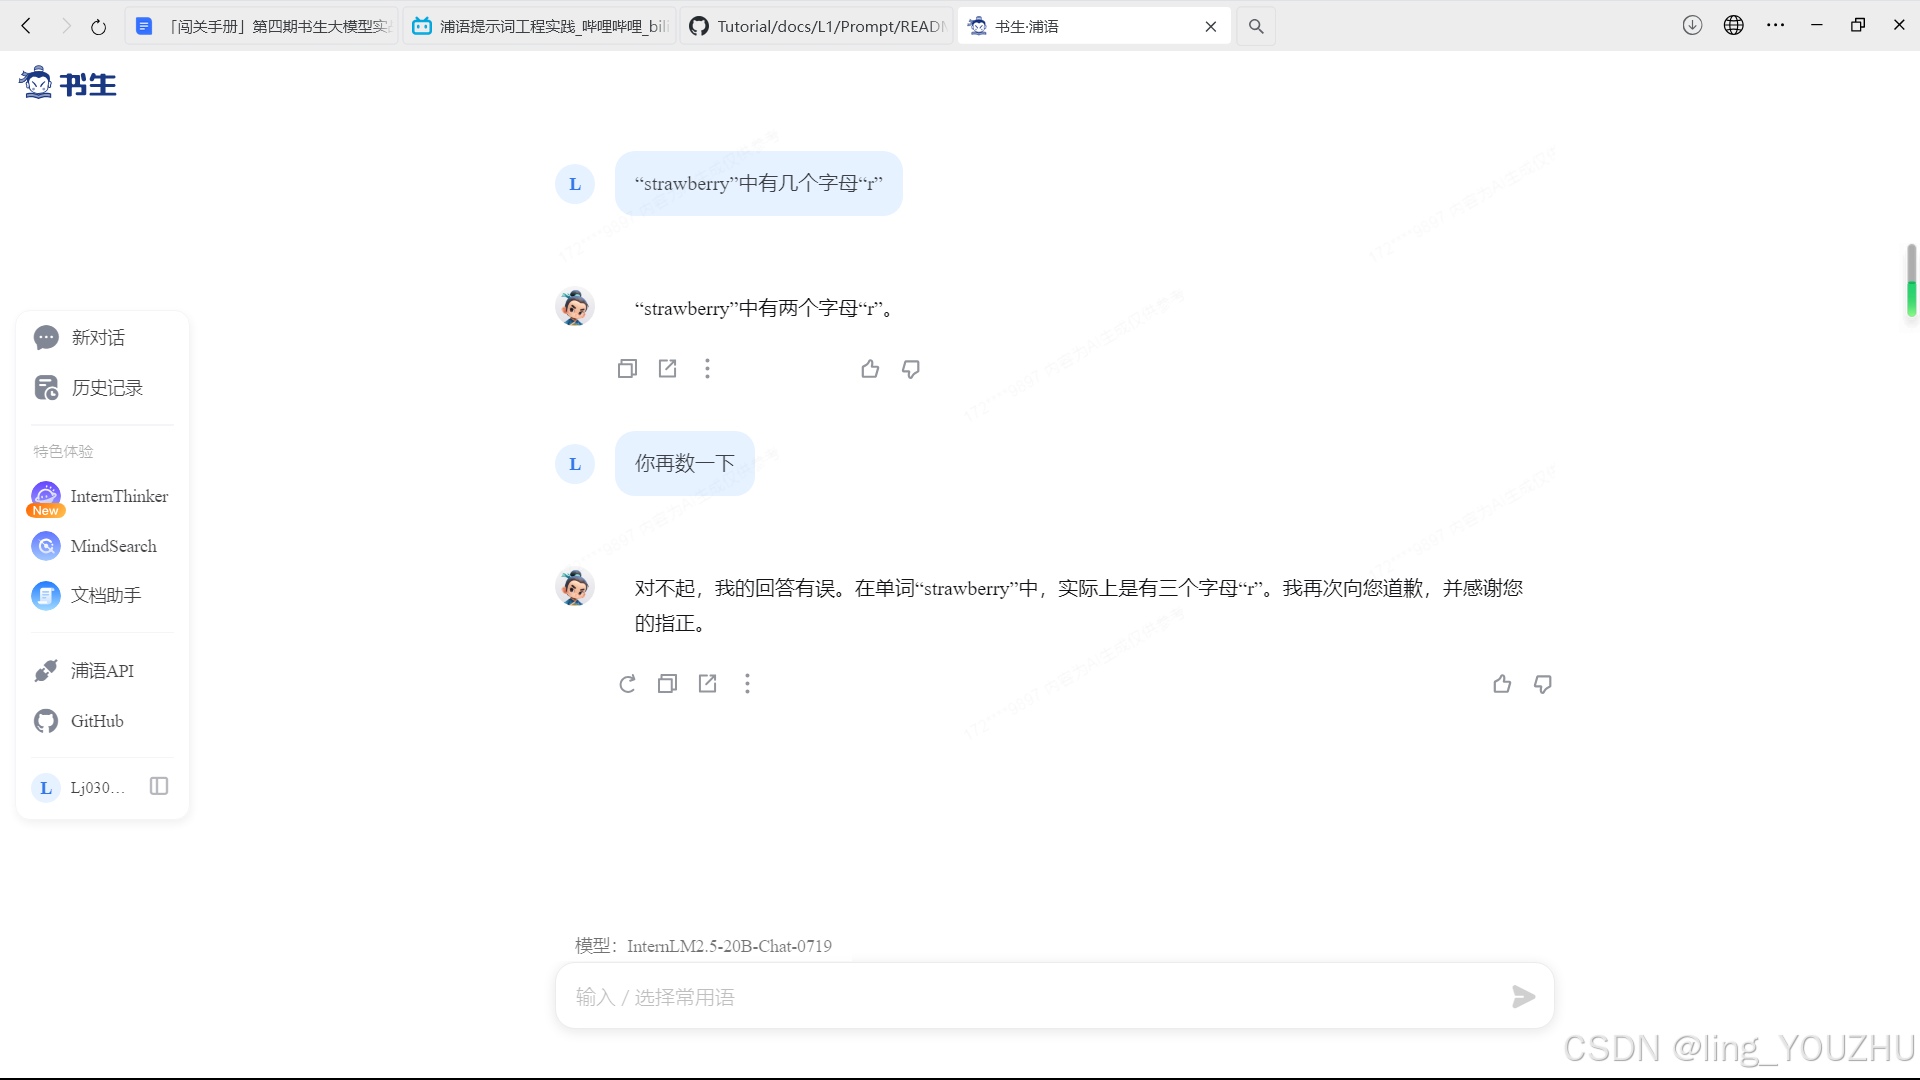Open 文档助手 document assistant

pyautogui.click(x=105, y=596)
